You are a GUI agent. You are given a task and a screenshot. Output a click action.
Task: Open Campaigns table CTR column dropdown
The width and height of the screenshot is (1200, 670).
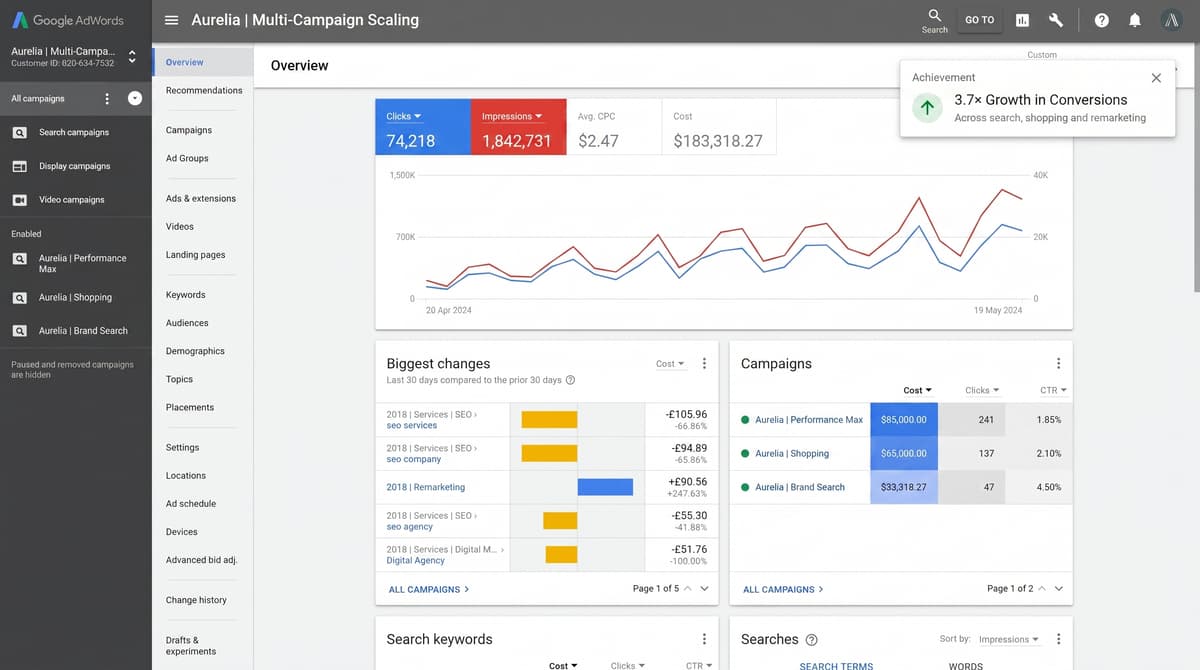(x=1053, y=390)
